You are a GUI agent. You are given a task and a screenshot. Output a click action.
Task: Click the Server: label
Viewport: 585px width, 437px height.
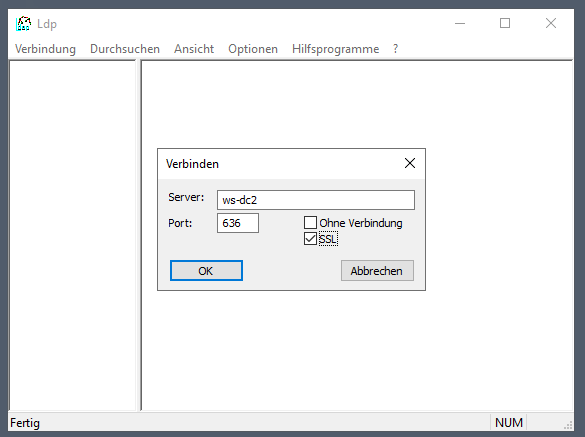pos(186,197)
